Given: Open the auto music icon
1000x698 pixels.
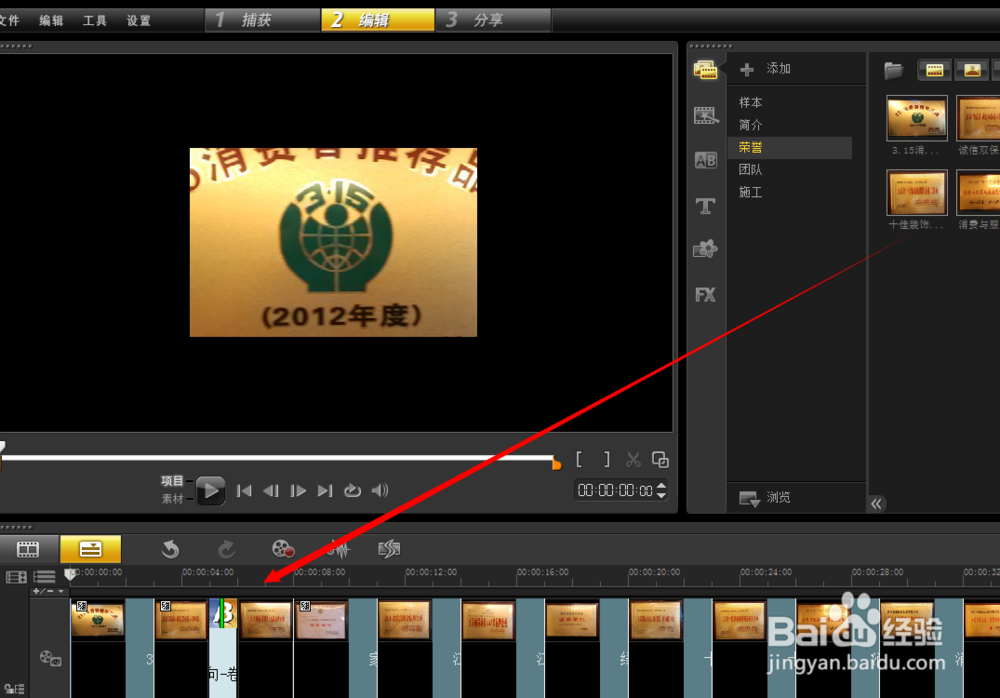Looking at the screenshot, I should [x=389, y=549].
